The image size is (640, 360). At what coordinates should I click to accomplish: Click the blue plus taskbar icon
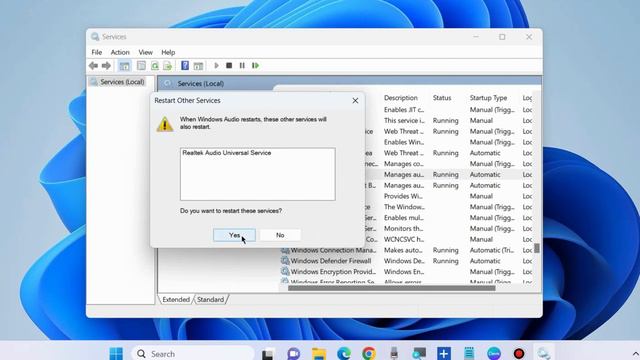click(x=444, y=353)
